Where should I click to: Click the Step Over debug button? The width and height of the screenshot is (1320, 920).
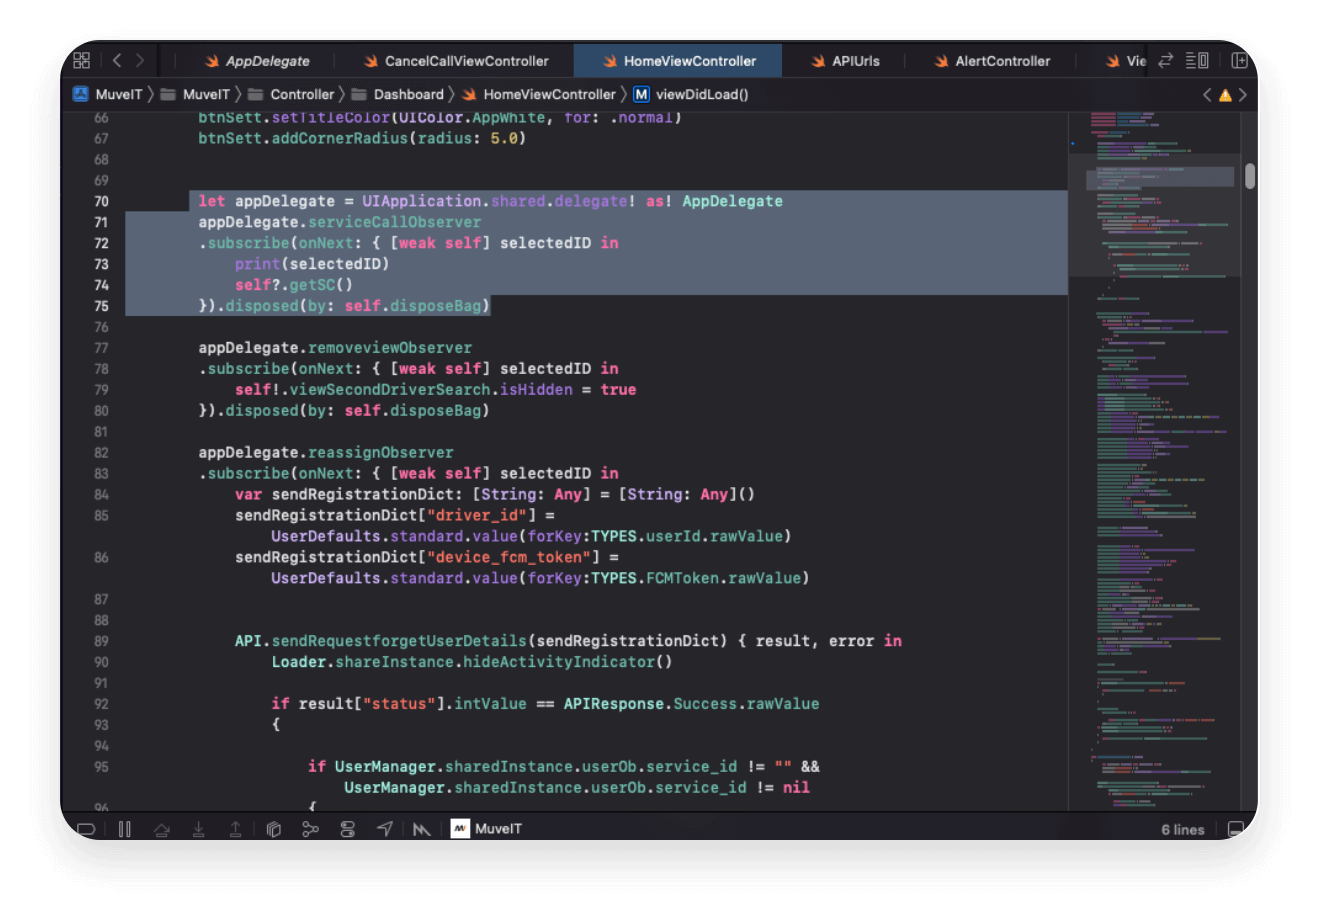click(162, 829)
